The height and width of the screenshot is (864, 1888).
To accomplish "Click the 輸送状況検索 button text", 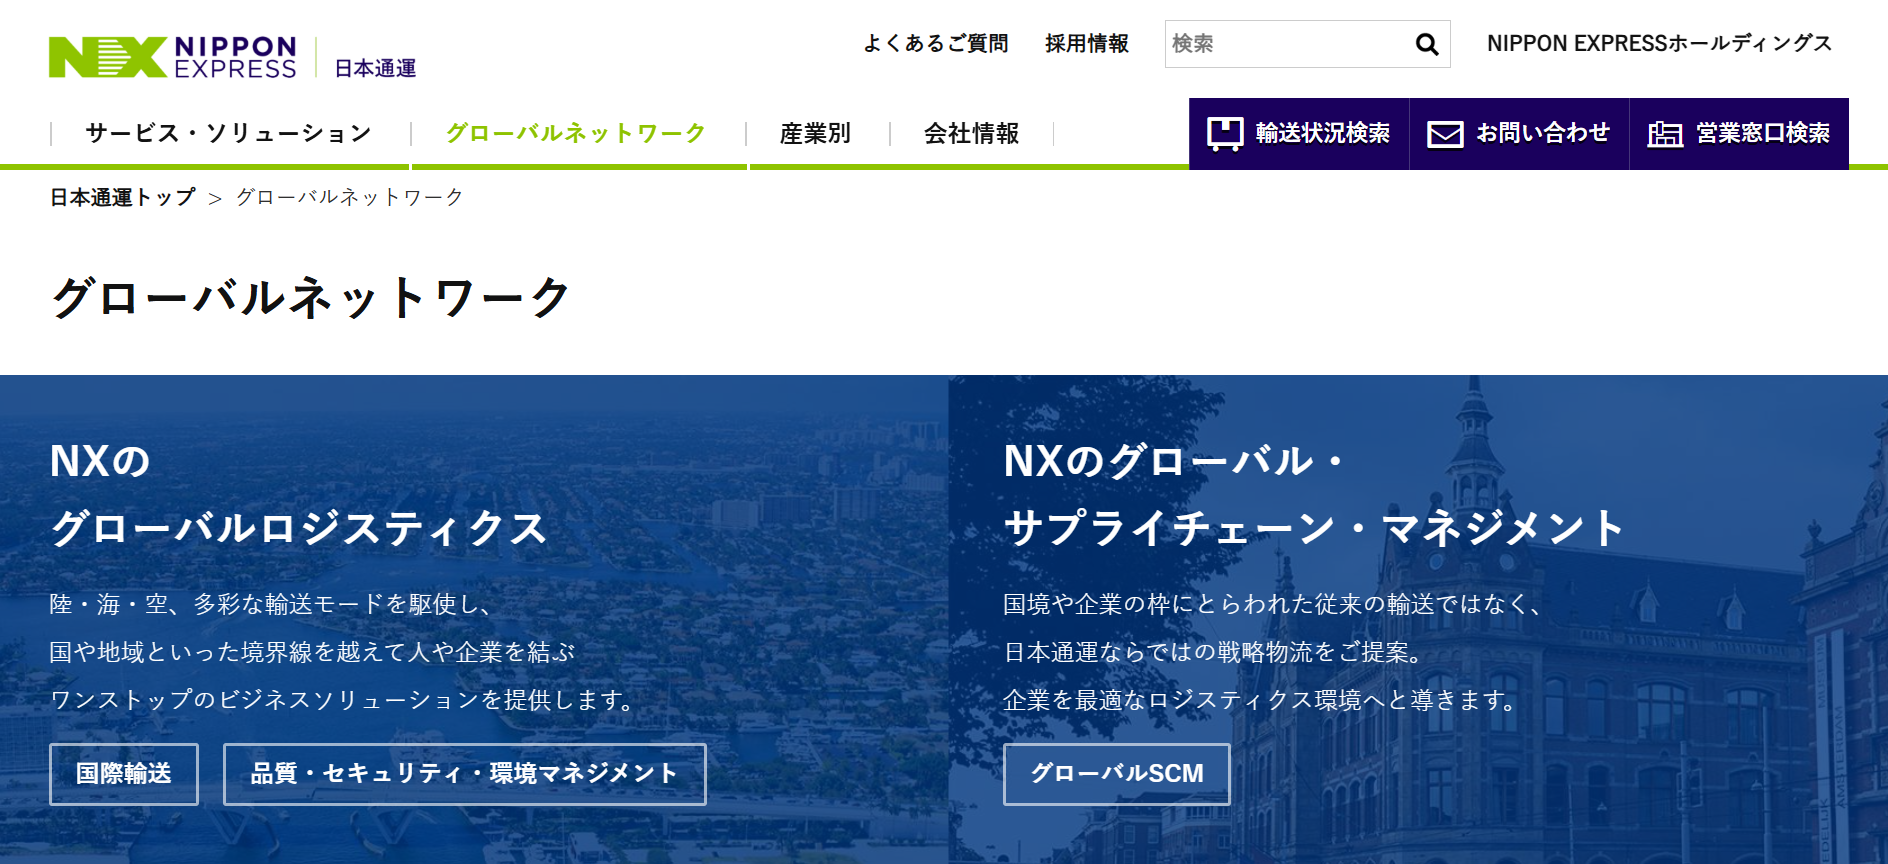I will (1322, 133).
